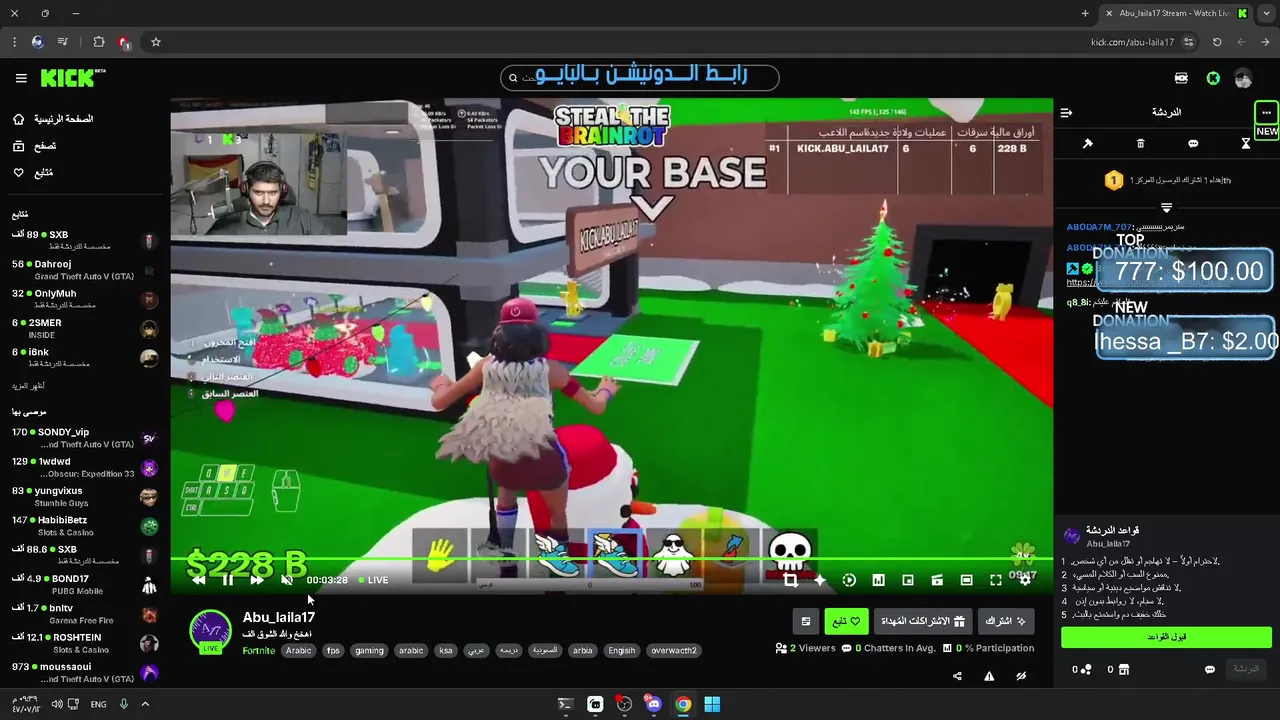The width and height of the screenshot is (1280, 720).
Task: Seek on the green video progress bar
Action: [611, 561]
